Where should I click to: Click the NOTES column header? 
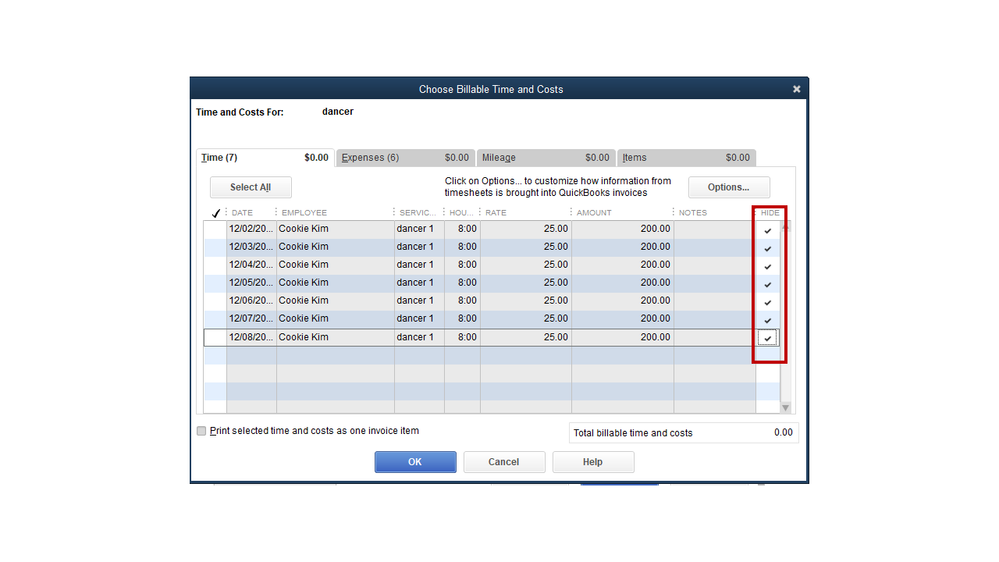(x=693, y=213)
